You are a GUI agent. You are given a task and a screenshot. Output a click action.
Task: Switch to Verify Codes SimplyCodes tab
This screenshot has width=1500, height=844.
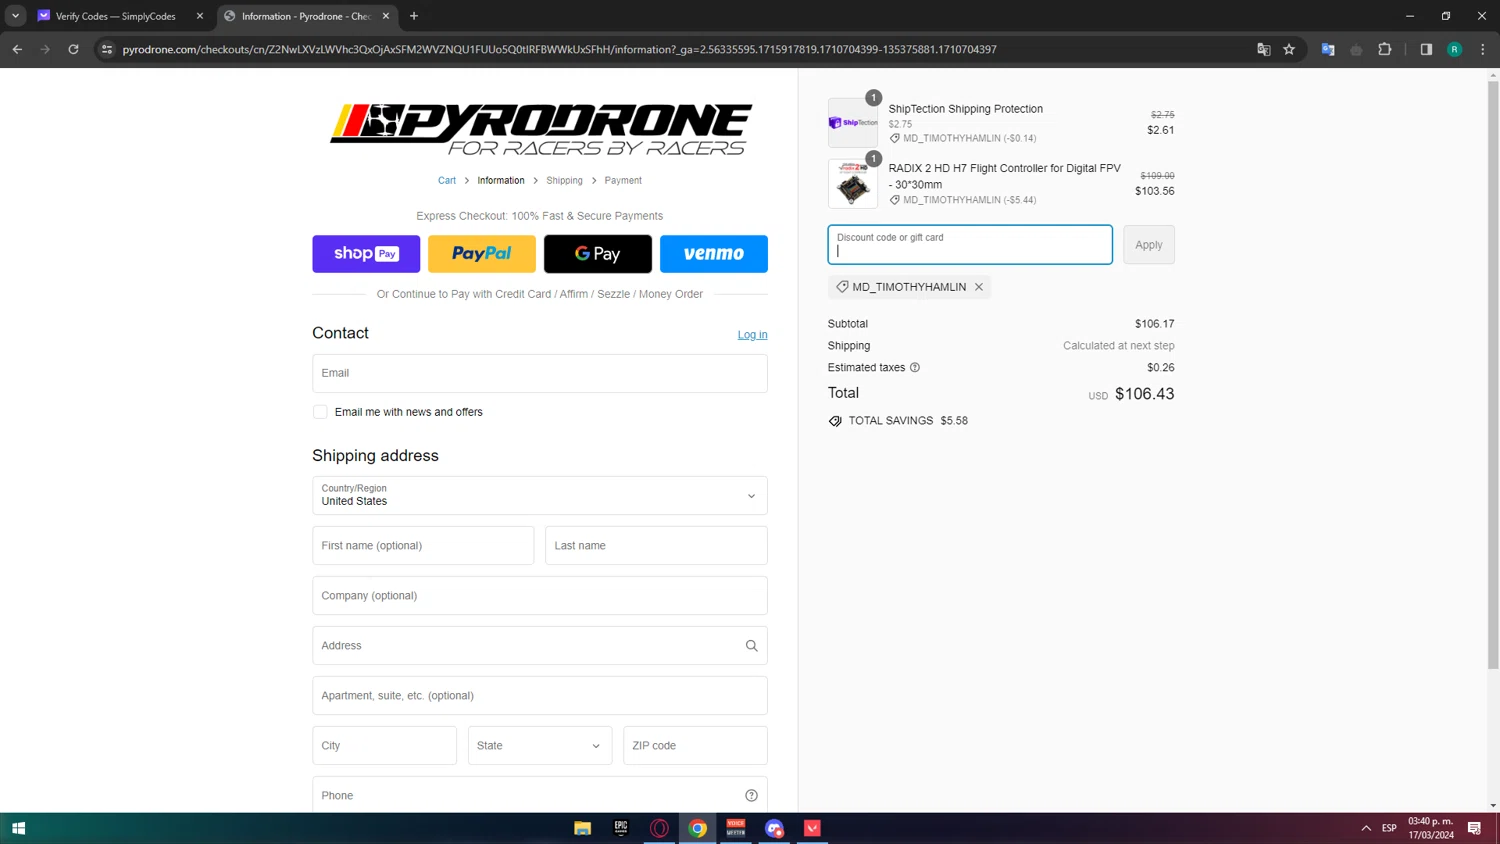tap(115, 16)
